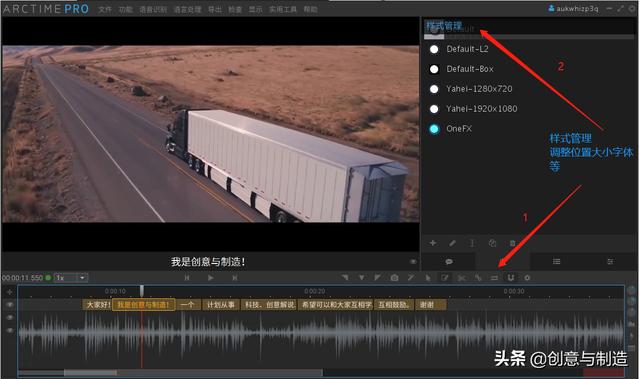Viewport: 640px width, 379px height.
Task: Select the Default-L2 style radio button
Action: (x=434, y=49)
